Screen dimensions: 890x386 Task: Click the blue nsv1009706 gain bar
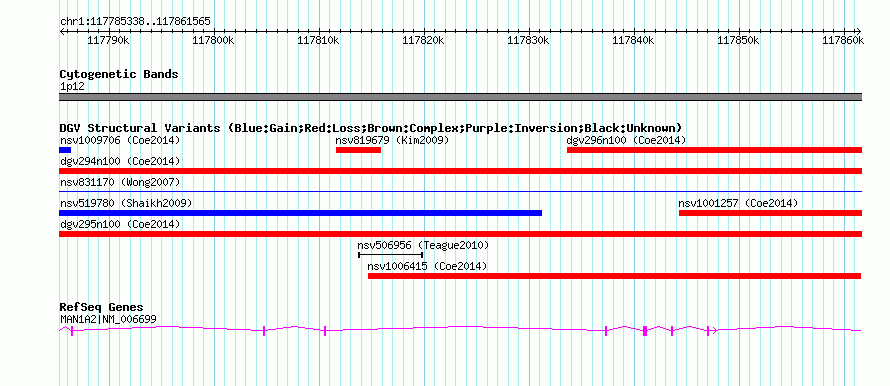coord(65,150)
